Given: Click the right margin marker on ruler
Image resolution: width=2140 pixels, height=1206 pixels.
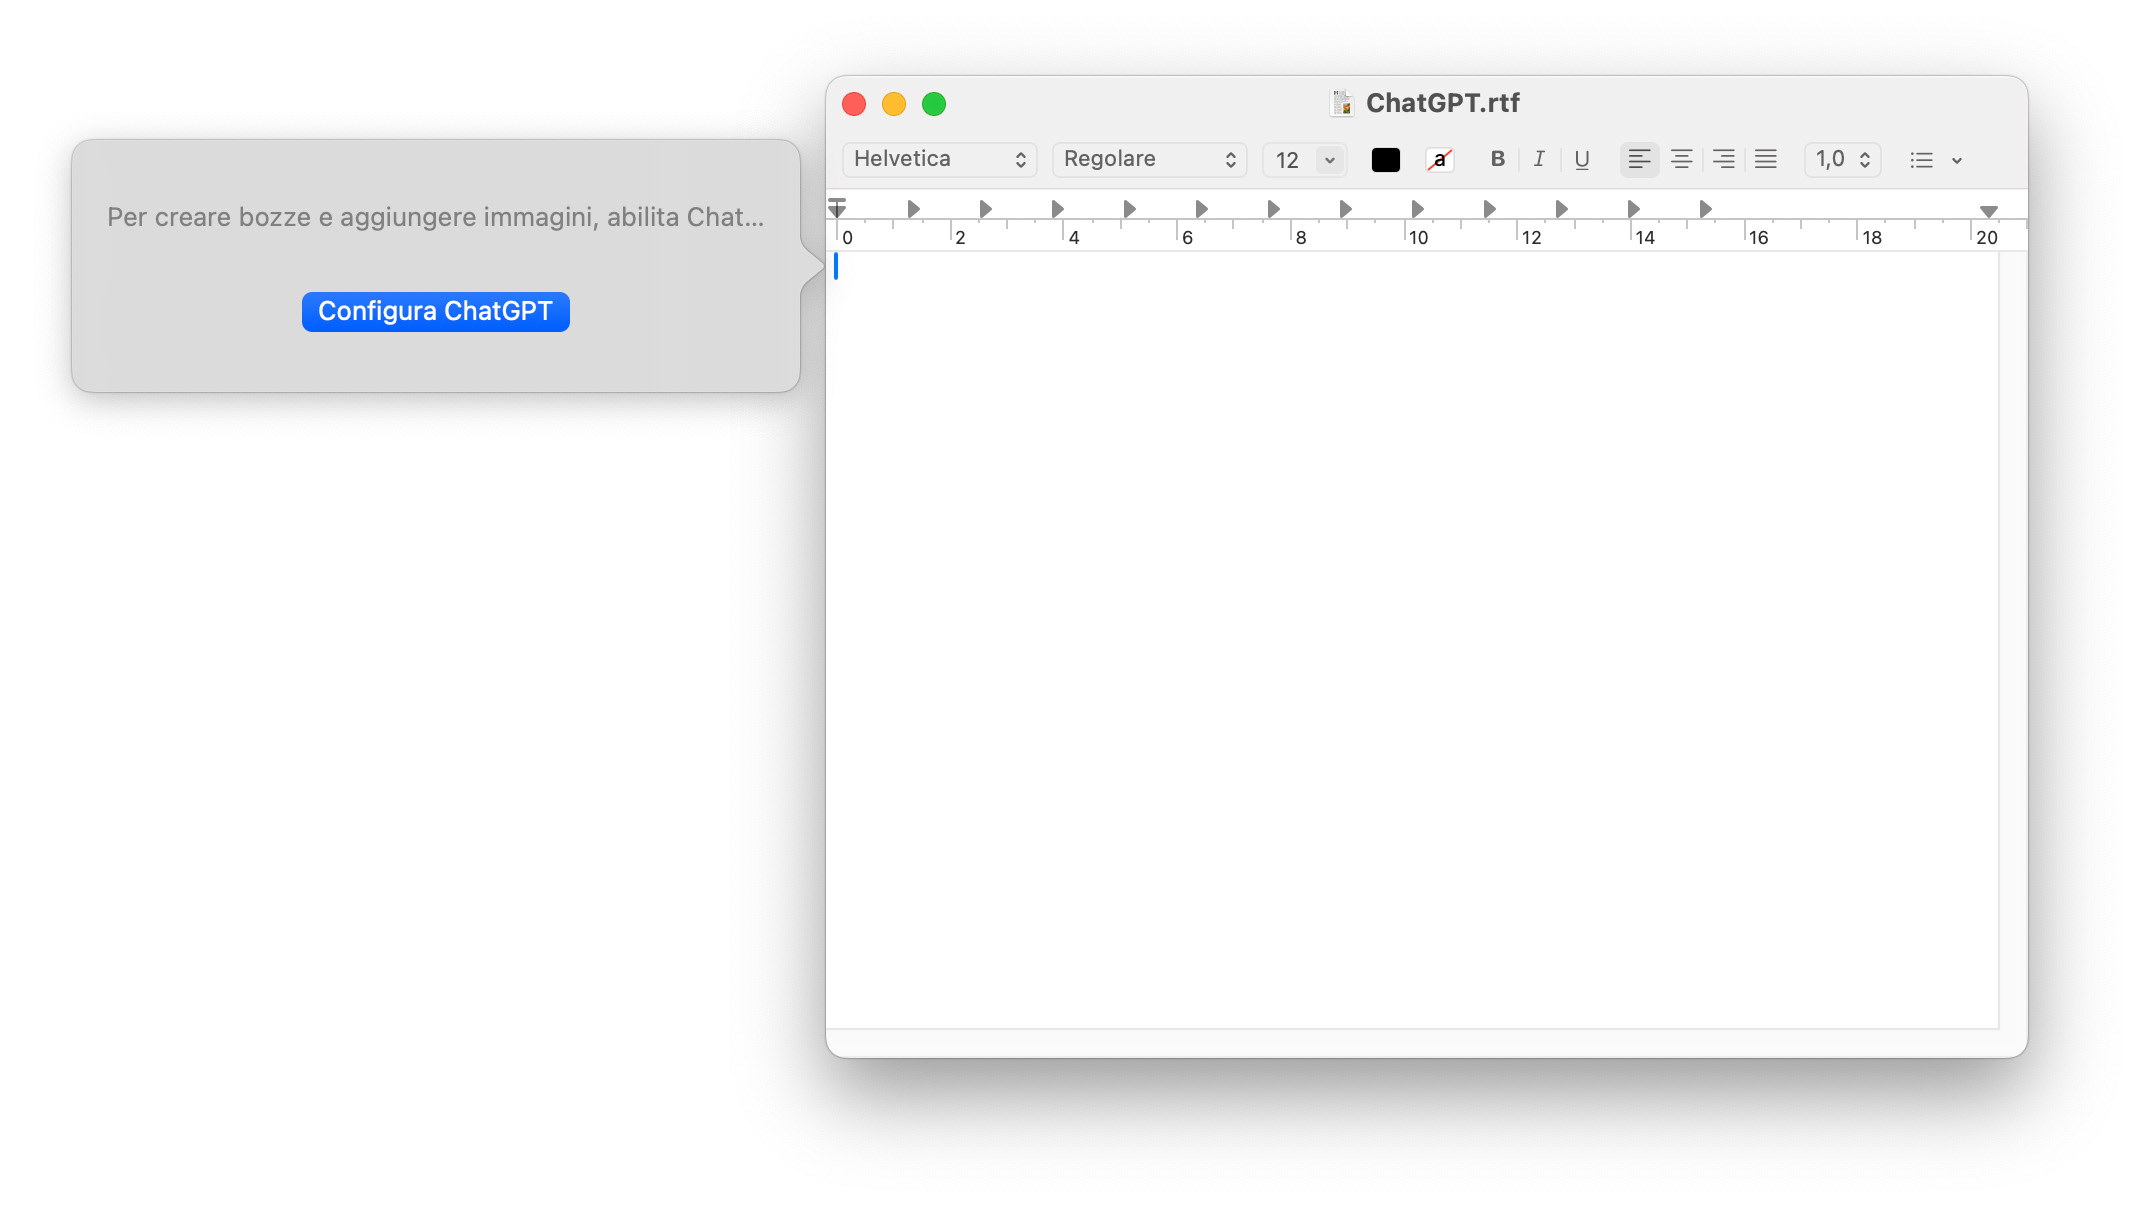Looking at the screenshot, I should coord(1988,211).
